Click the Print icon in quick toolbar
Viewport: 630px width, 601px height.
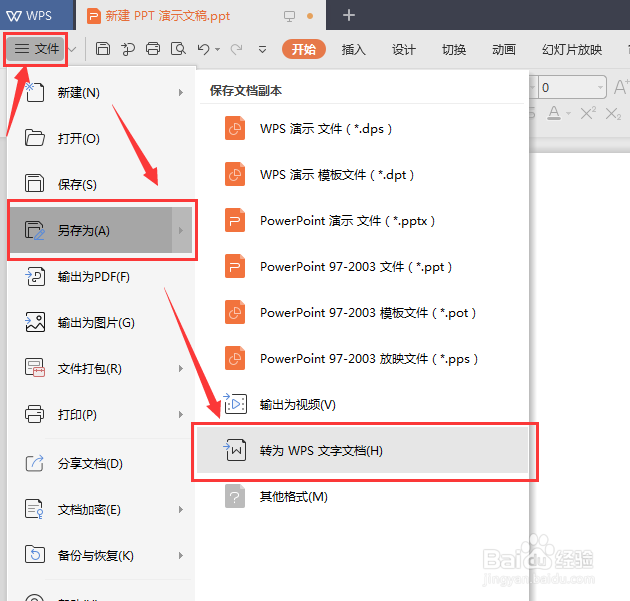pos(153,49)
